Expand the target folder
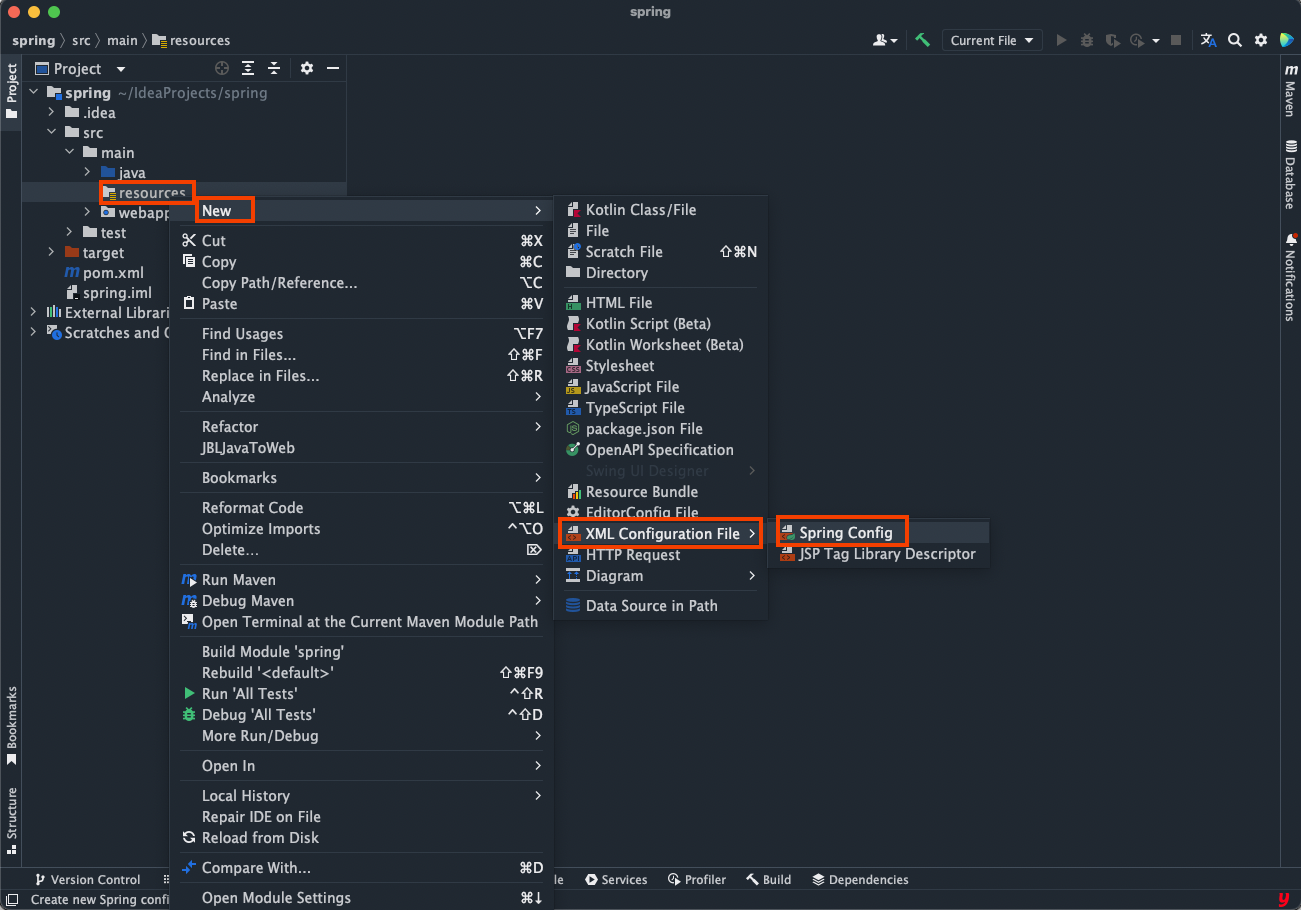The width and height of the screenshot is (1301, 910). pyautogui.click(x=51, y=252)
